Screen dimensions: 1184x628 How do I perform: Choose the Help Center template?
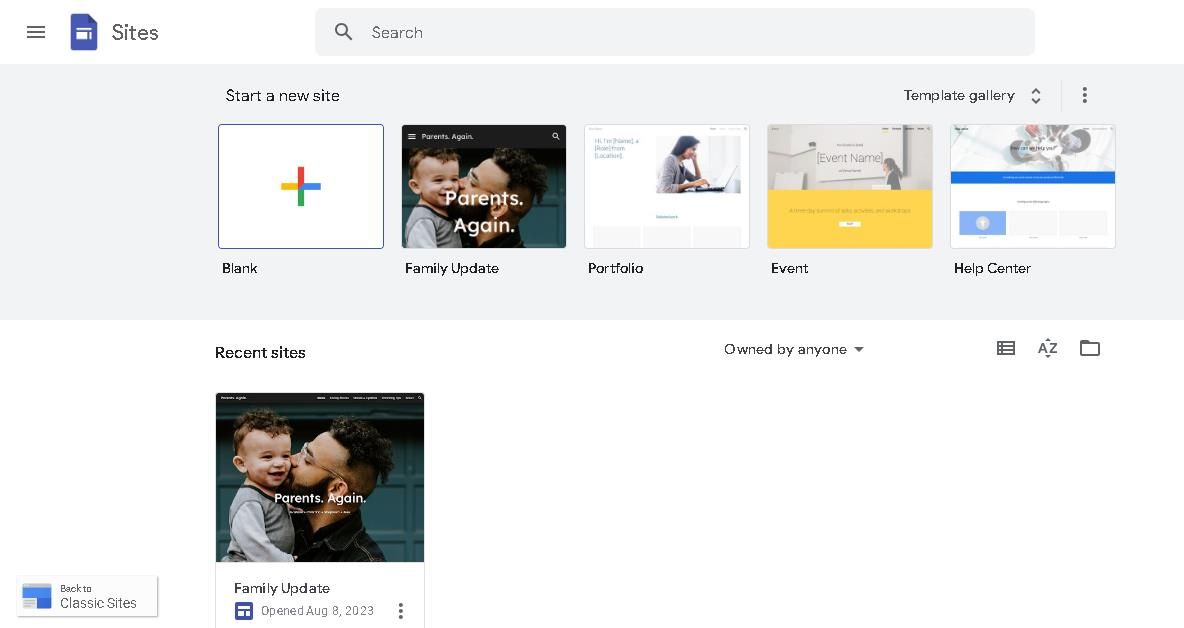coord(1032,186)
